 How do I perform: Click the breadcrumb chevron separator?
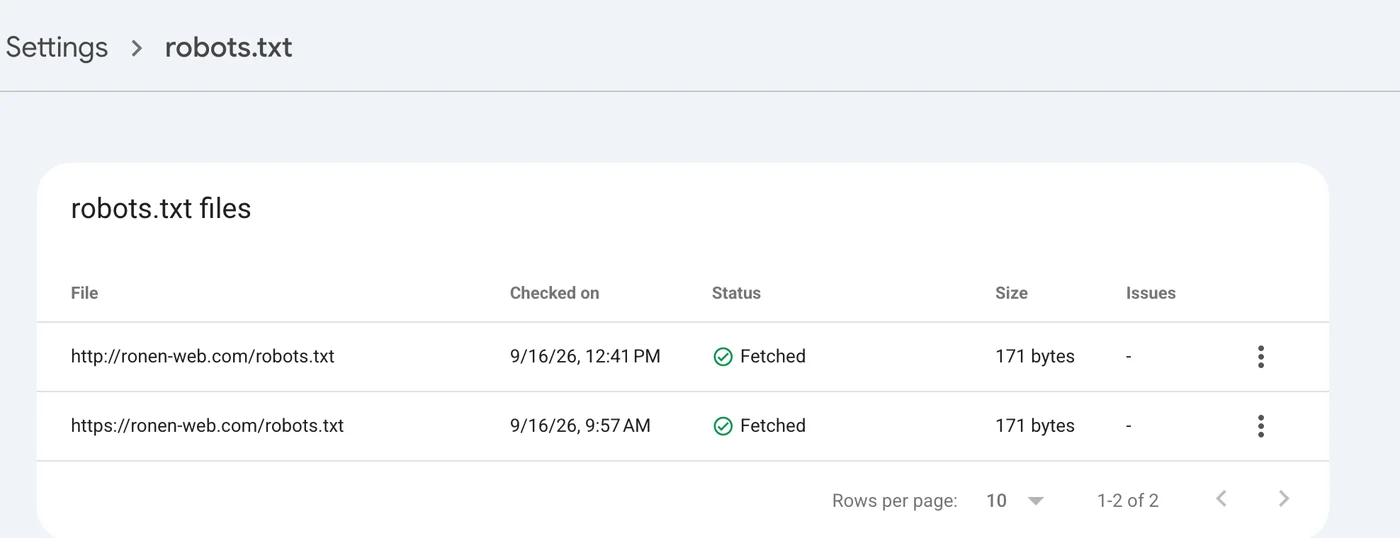click(x=137, y=48)
